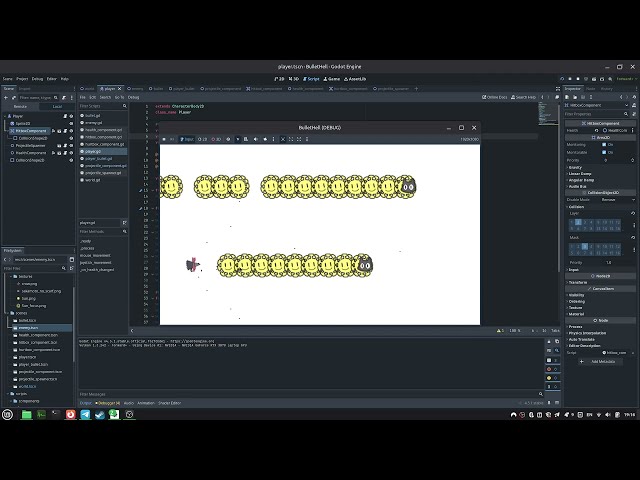Screen dimensions: 640x480
Task: Switch to the enemy scene tab
Action: (136, 89)
